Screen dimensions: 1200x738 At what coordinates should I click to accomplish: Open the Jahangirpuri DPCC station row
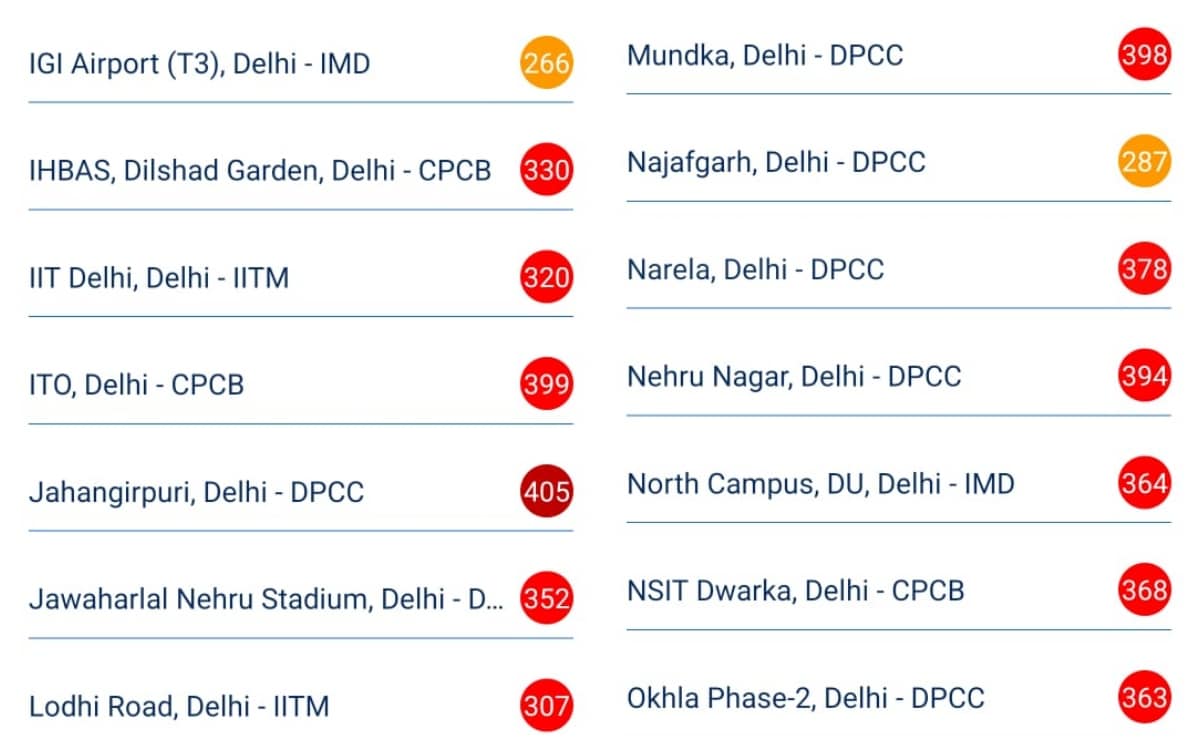click(196, 493)
